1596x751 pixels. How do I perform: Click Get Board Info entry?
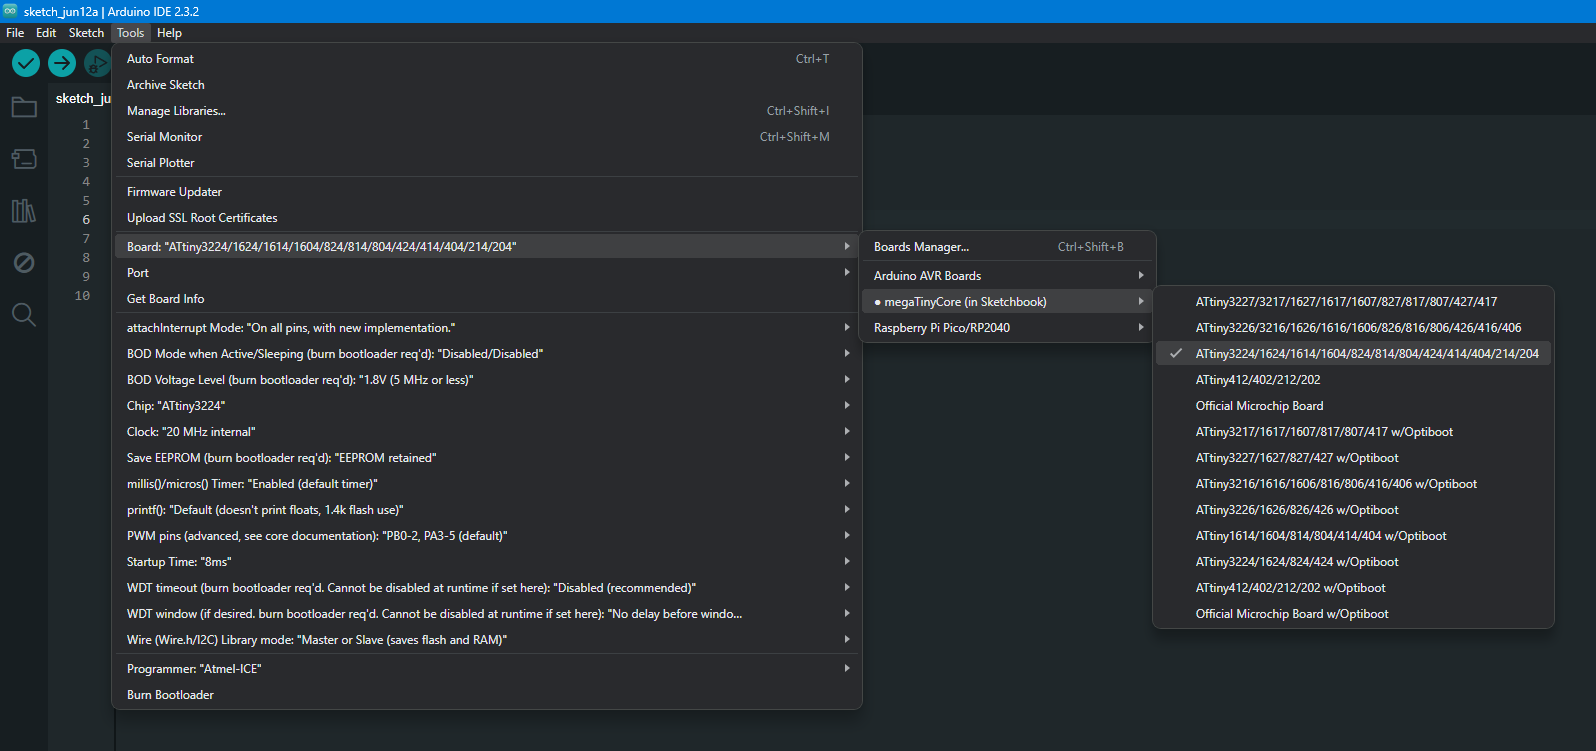click(487, 299)
